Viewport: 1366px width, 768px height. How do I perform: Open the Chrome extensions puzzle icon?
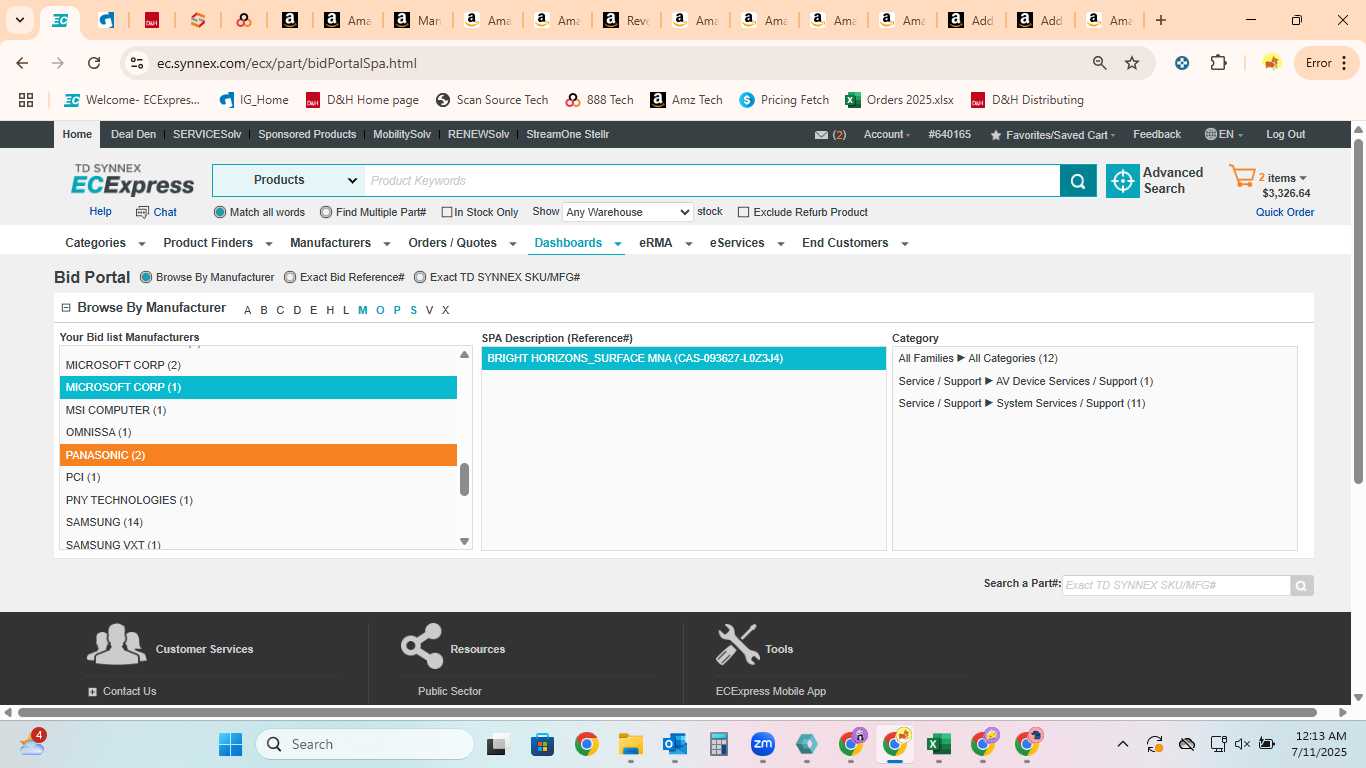coord(1218,63)
